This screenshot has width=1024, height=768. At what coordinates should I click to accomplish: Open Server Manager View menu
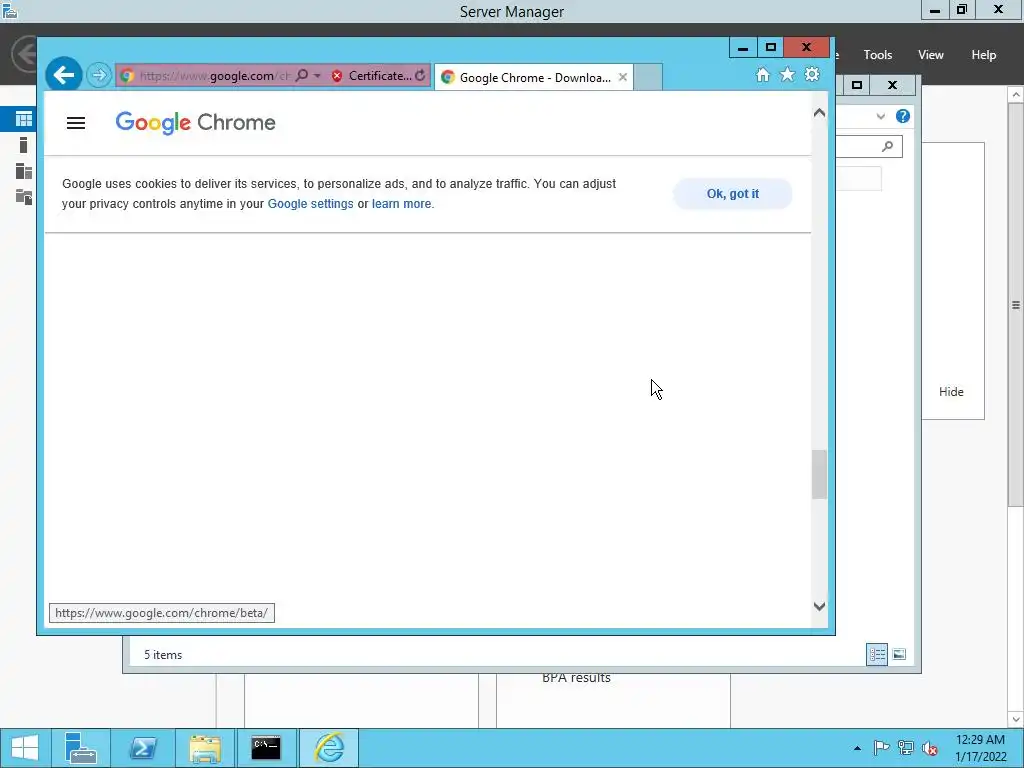[930, 55]
